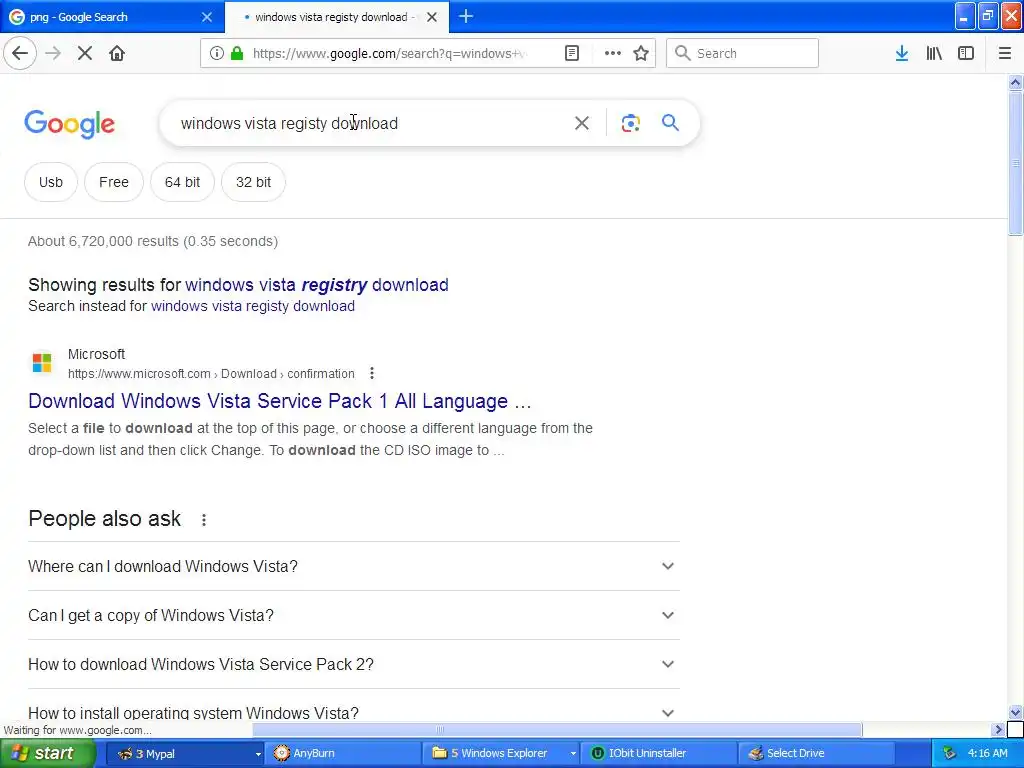Focus the toolbar Search field
Viewport: 1024px width, 768px height.
(743, 54)
